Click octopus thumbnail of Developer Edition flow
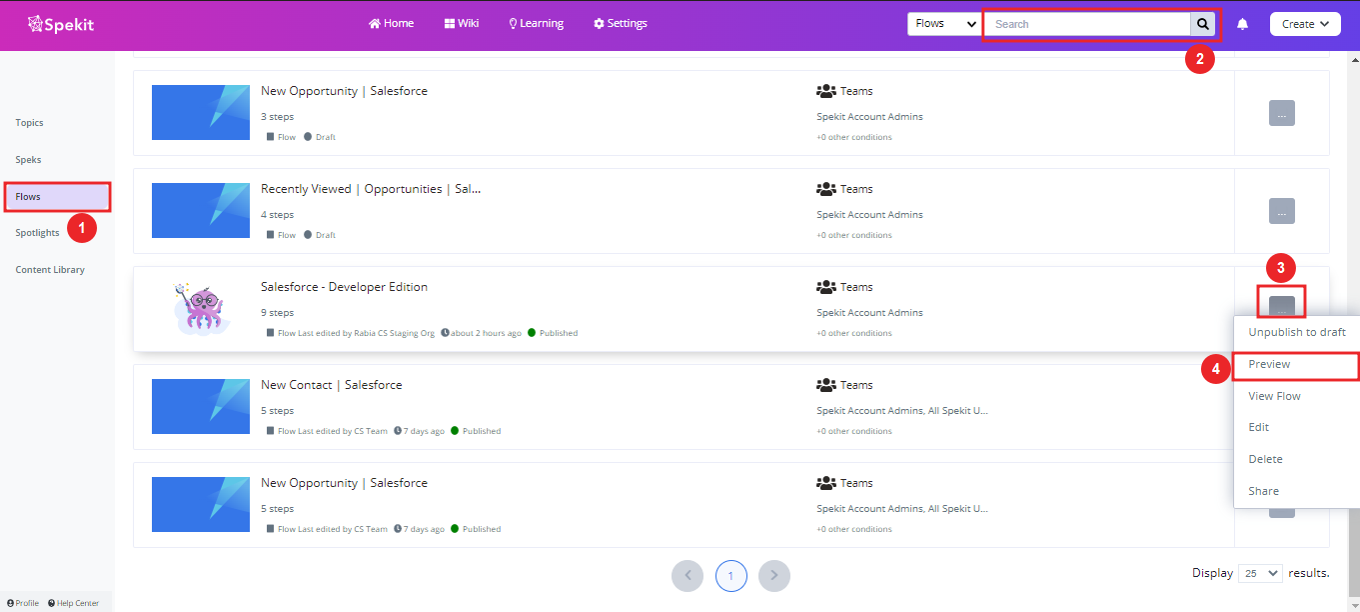 point(200,307)
